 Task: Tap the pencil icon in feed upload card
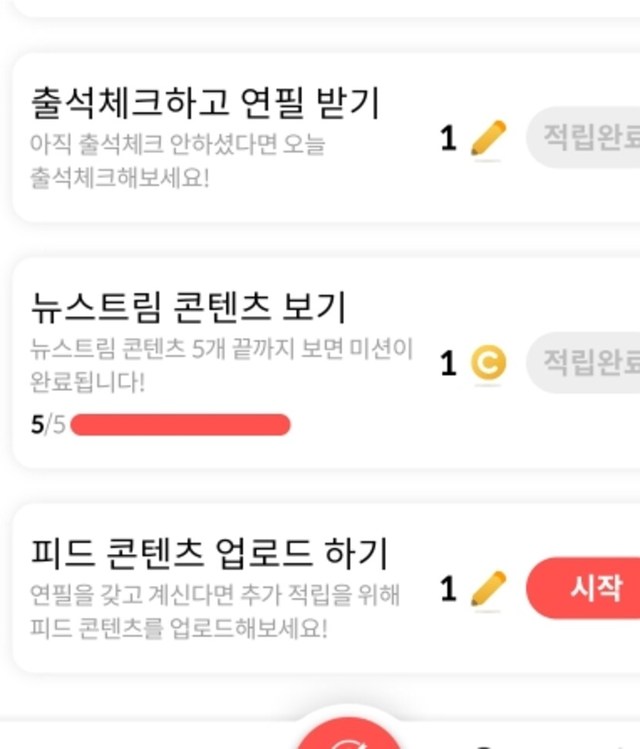(488, 588)
